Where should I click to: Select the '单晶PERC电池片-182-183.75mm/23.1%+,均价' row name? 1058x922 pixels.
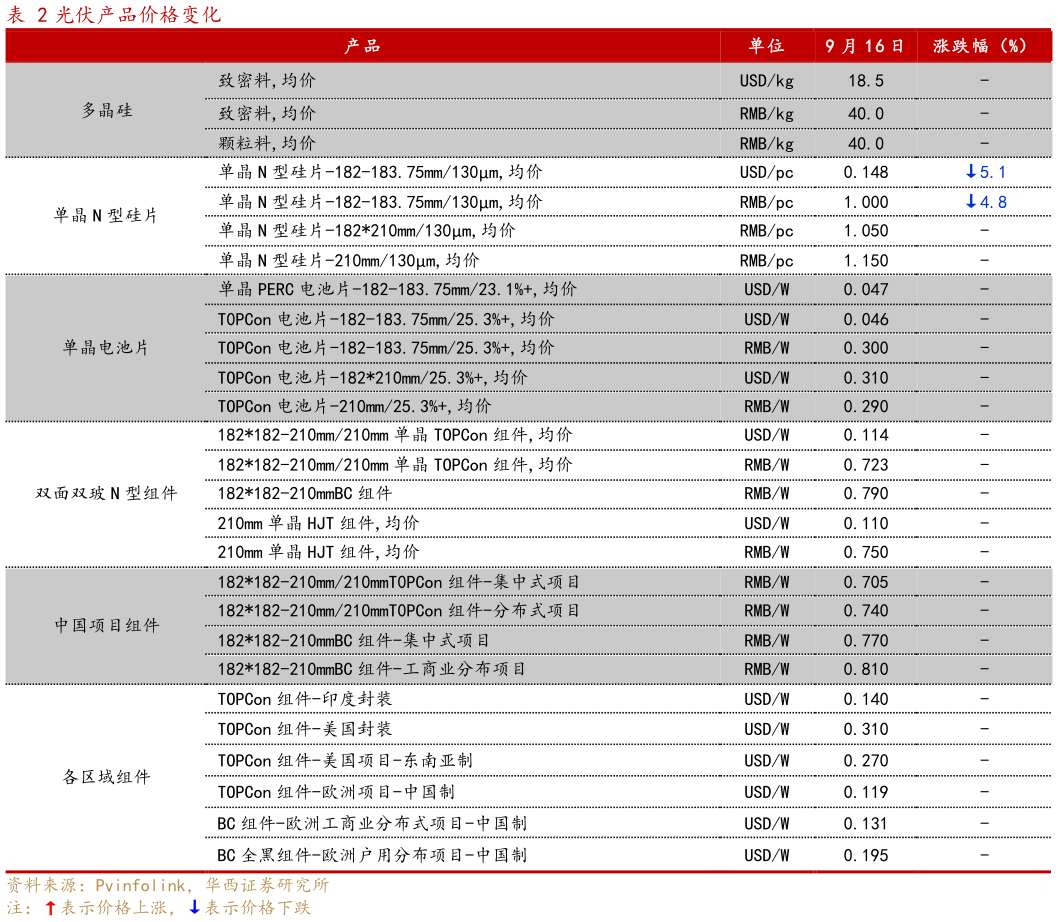[x=397, y=290]
